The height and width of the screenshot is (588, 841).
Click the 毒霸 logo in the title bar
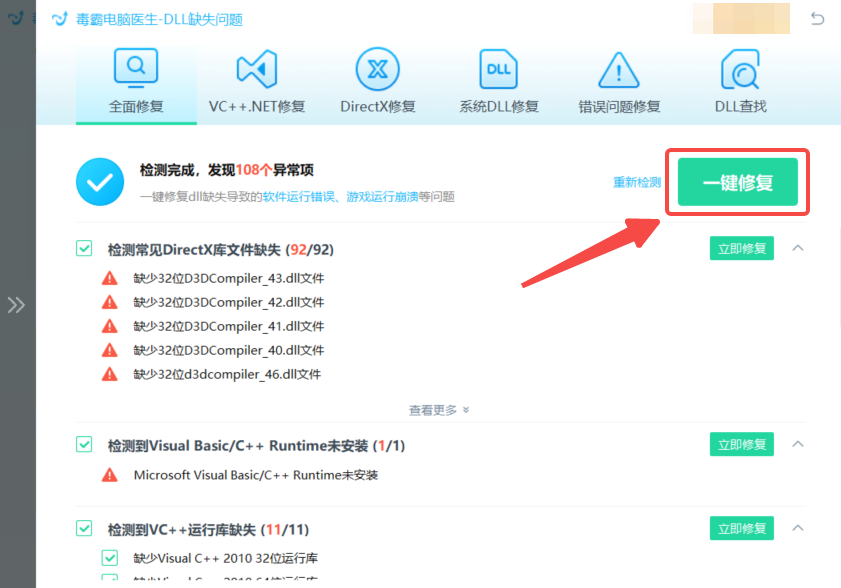pyautogui.click(x=58, y=18)
